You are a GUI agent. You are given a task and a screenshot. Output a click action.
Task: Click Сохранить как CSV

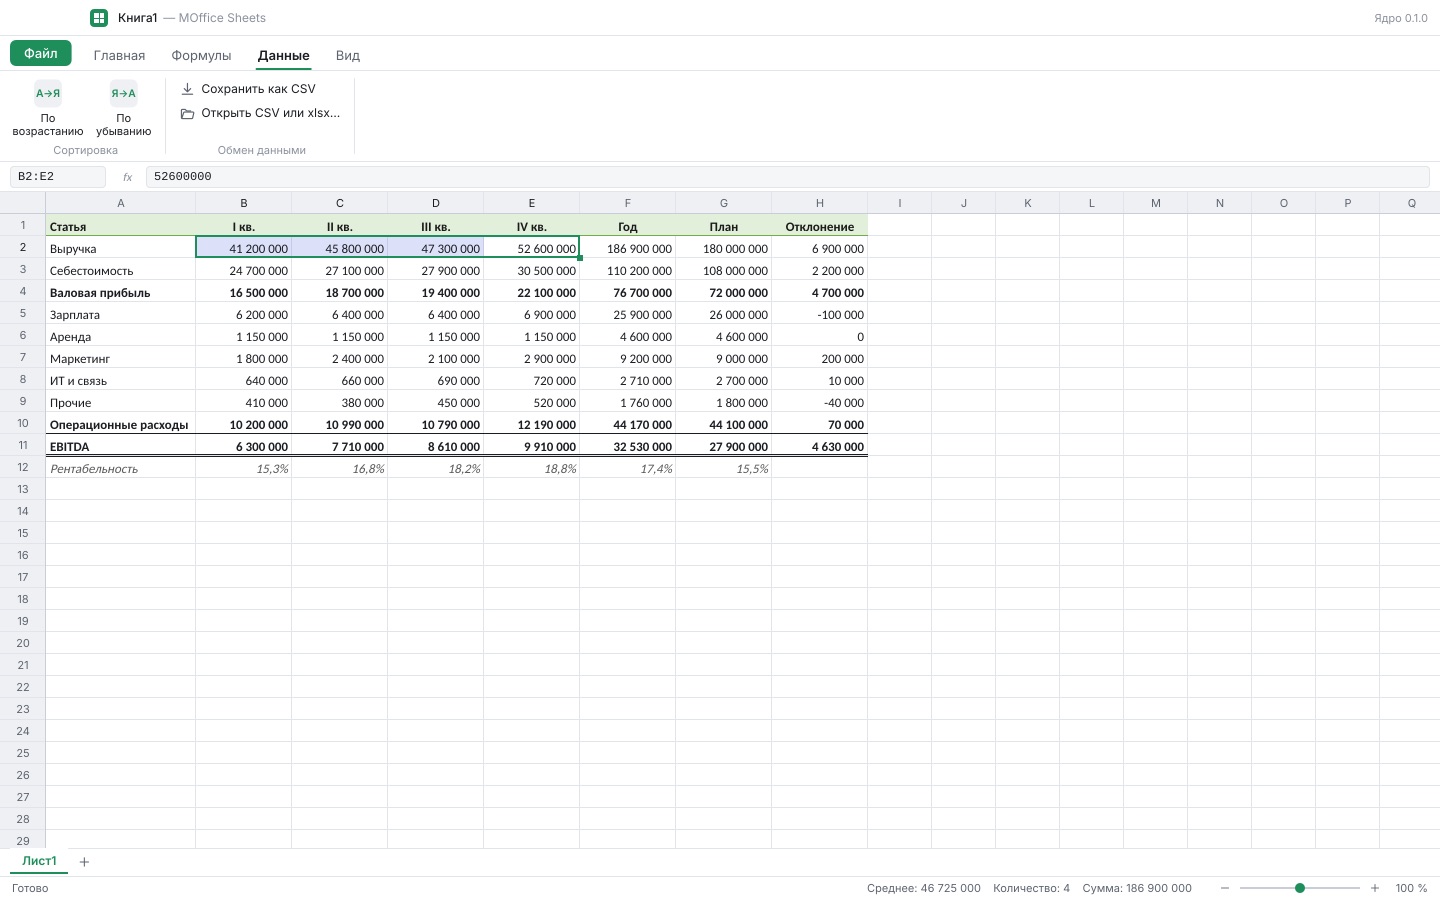click(248, 89)
